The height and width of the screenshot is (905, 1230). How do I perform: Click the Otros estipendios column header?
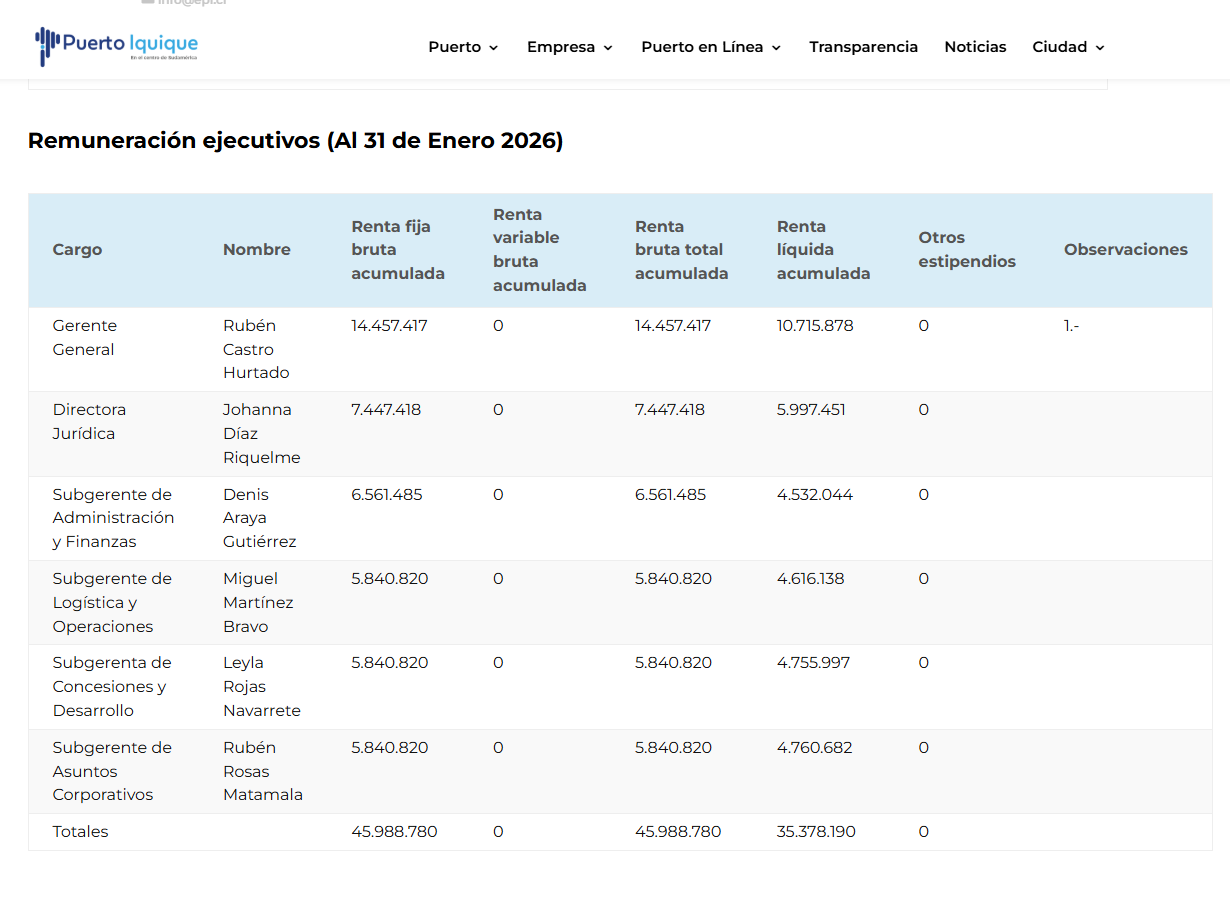tap(966, 250)
